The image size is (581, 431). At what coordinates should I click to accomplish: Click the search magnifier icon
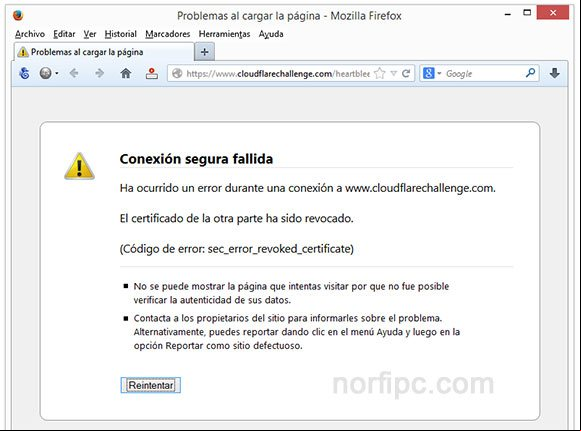[530, 73]
